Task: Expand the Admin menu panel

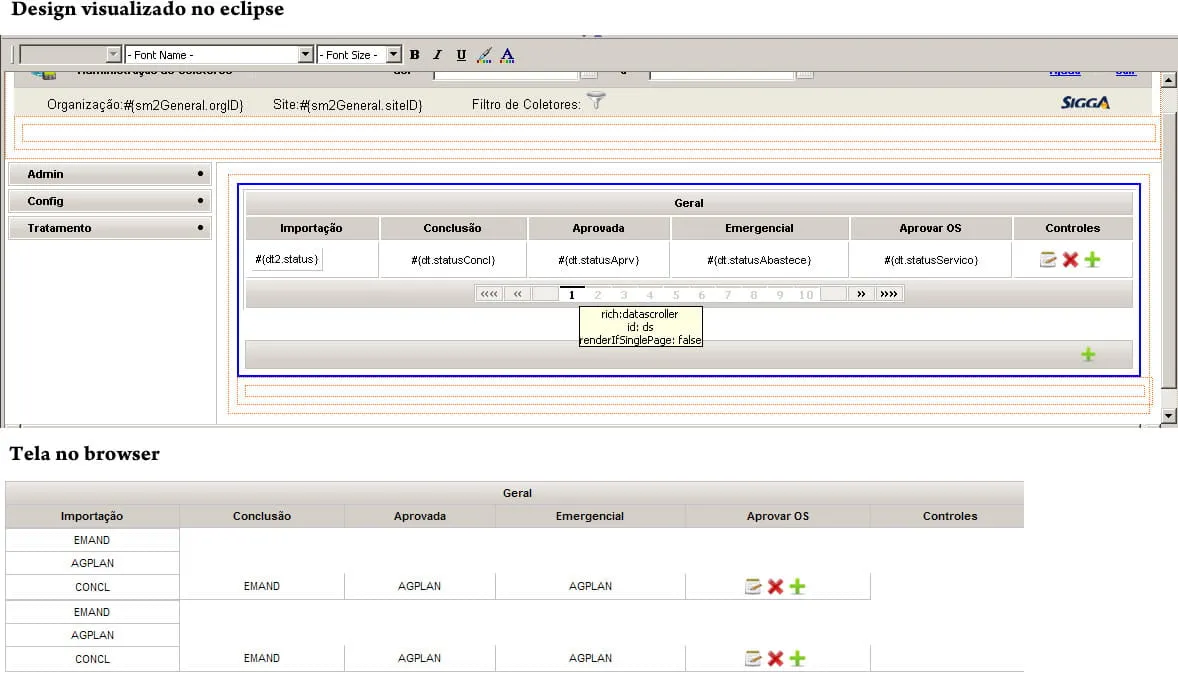Action: 109,174
